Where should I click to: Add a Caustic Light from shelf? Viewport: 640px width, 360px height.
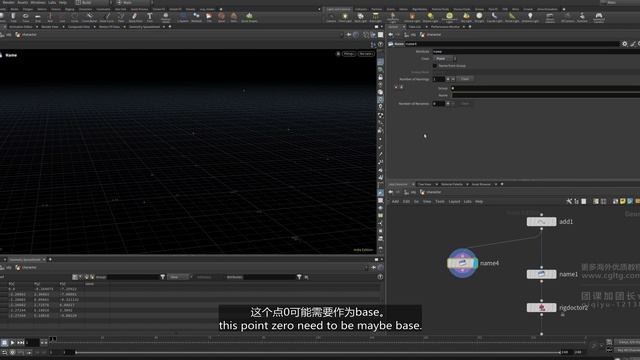point(494,17)
